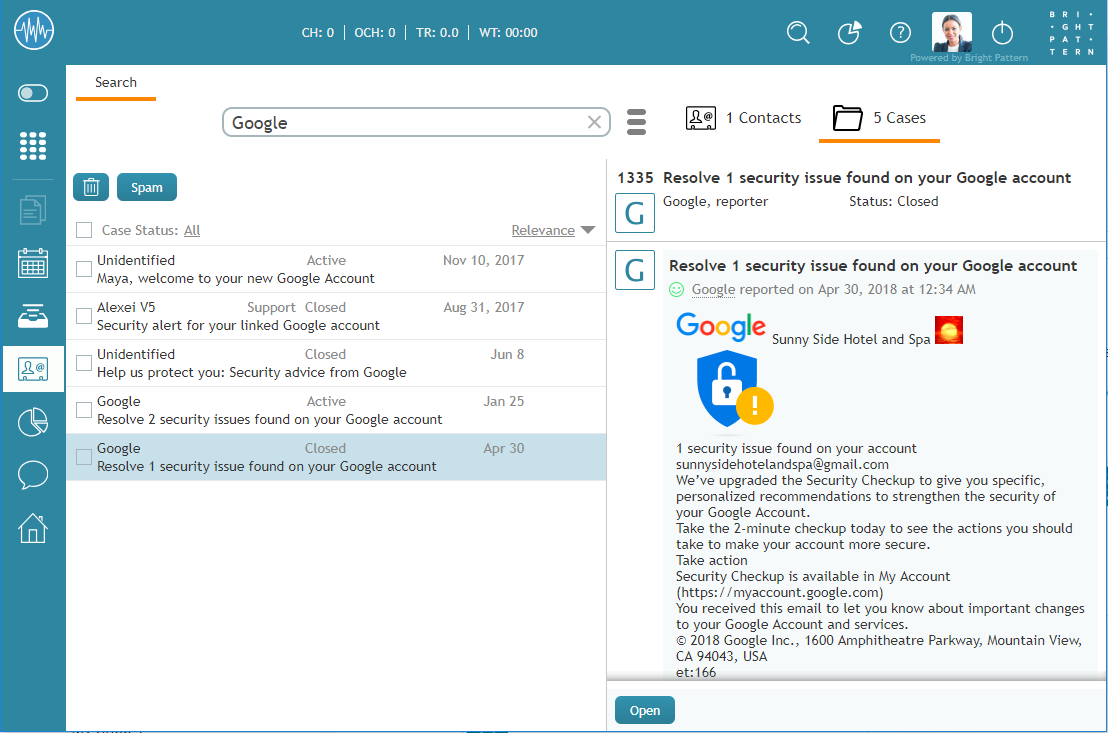Click the 'Status: Closed' case header text

point(893,201)
